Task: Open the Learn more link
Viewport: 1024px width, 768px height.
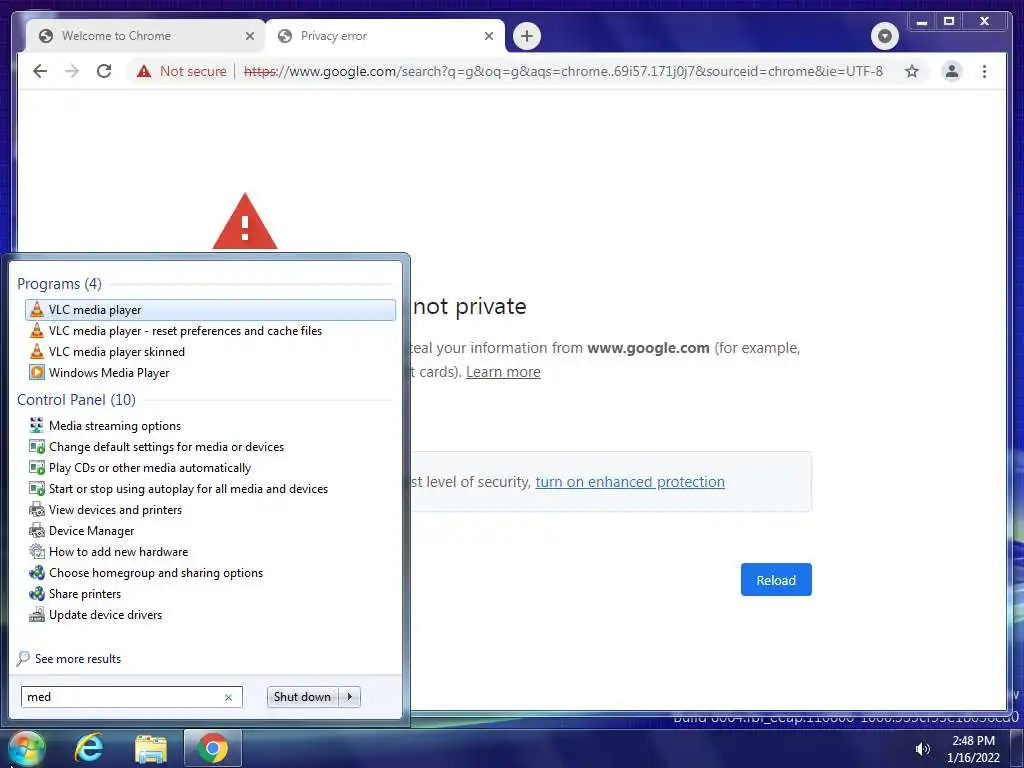Action: coord(503,372)
